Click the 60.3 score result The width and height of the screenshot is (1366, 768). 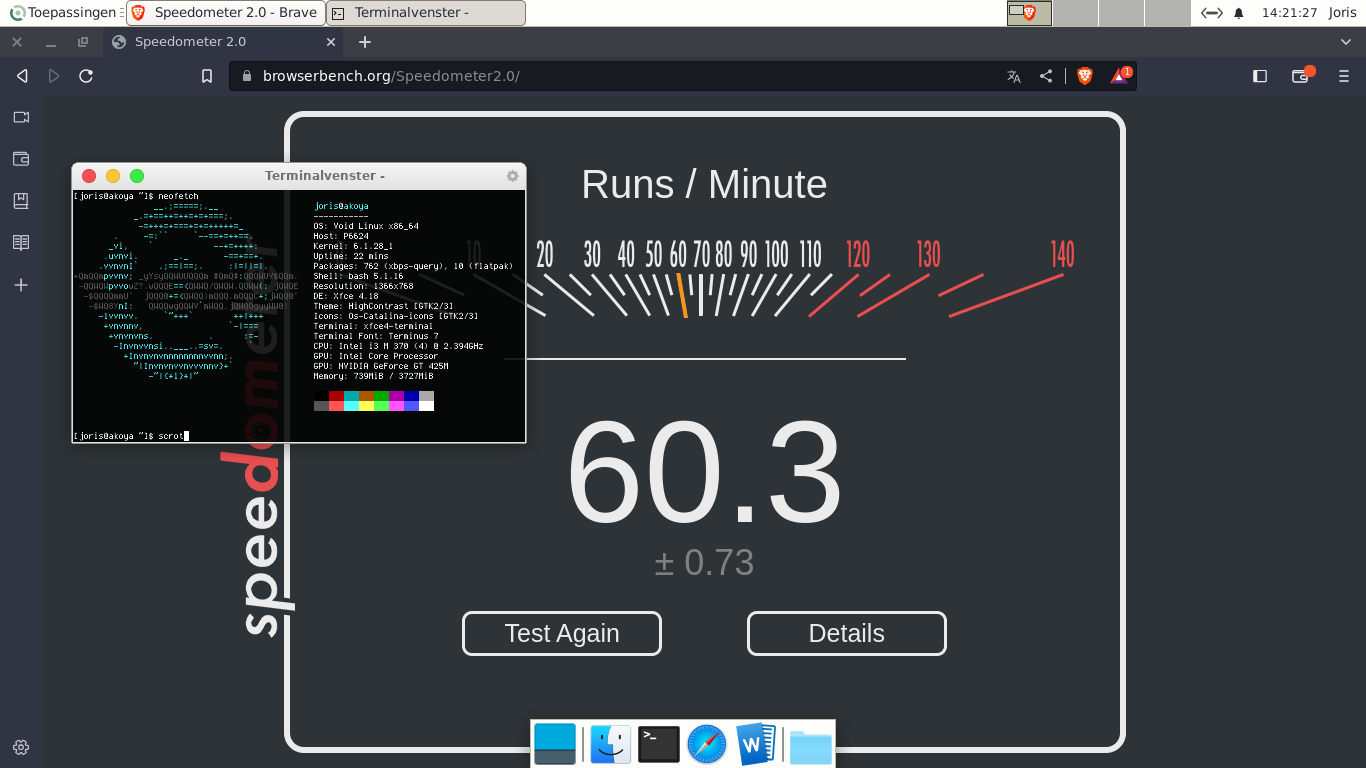(x=705, y=472)
